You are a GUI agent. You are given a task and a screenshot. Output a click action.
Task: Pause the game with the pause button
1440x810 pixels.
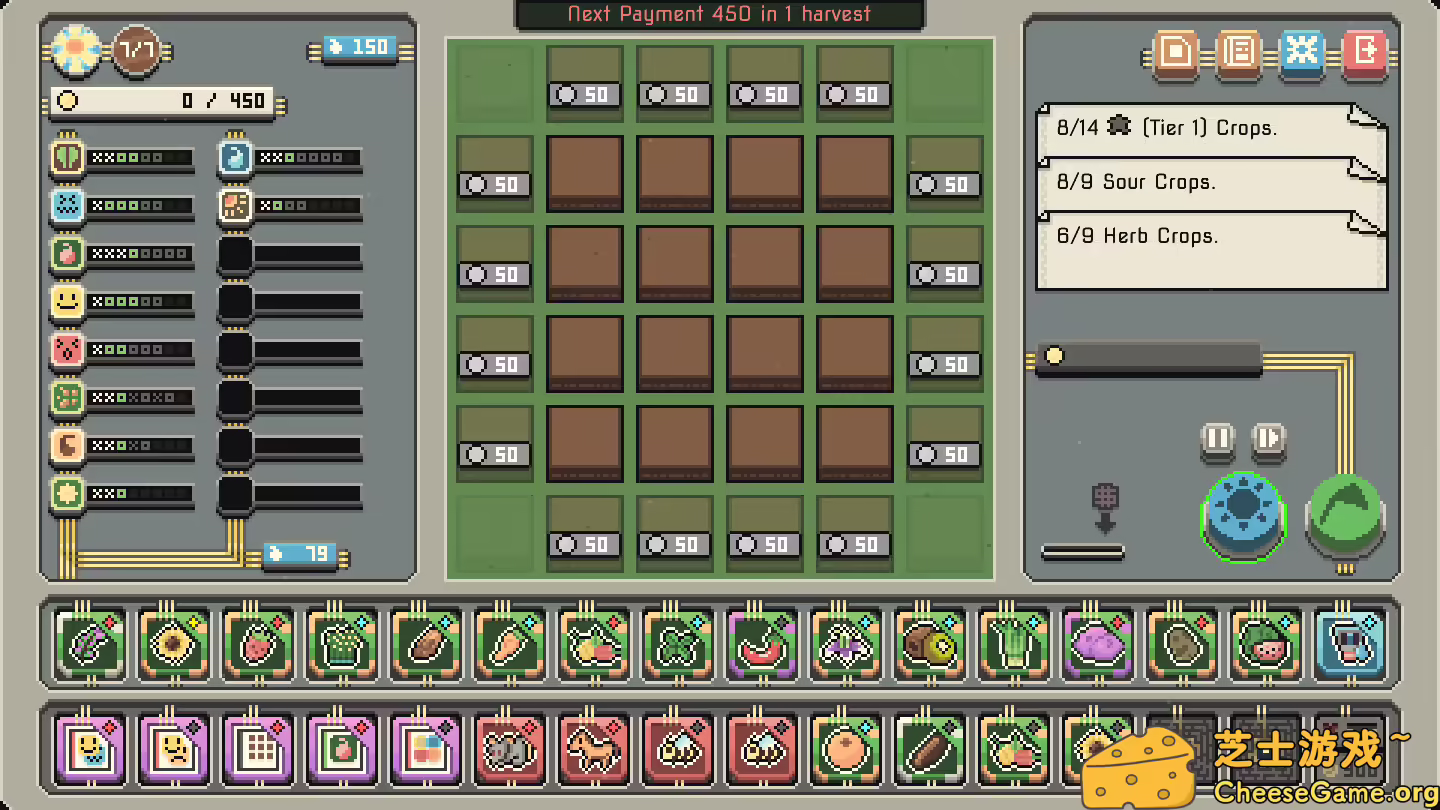(1216, 442)
